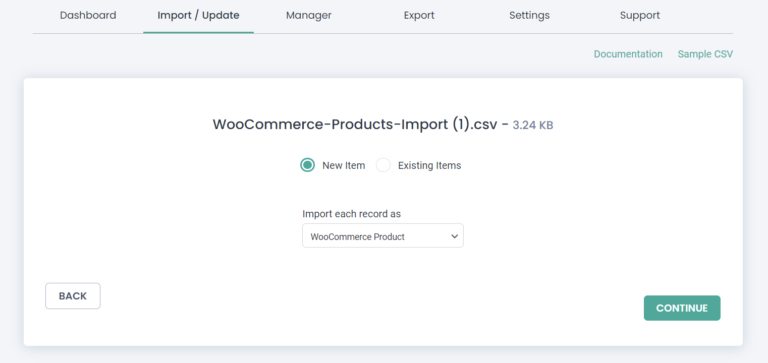Click the BACK button
768x363 pixels.
click(x=73, y=296)
